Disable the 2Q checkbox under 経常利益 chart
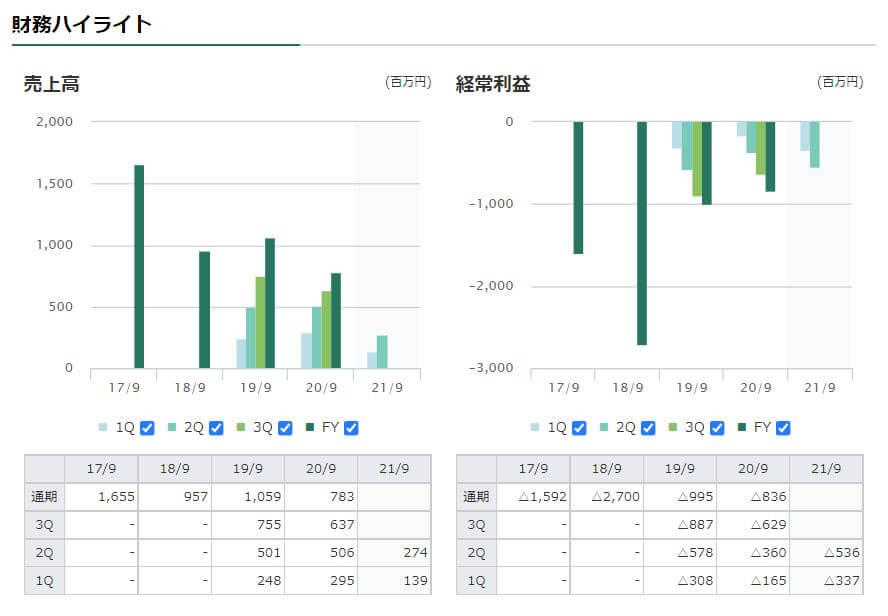Viewport: 888px width, 616px height. coord(648,428)
